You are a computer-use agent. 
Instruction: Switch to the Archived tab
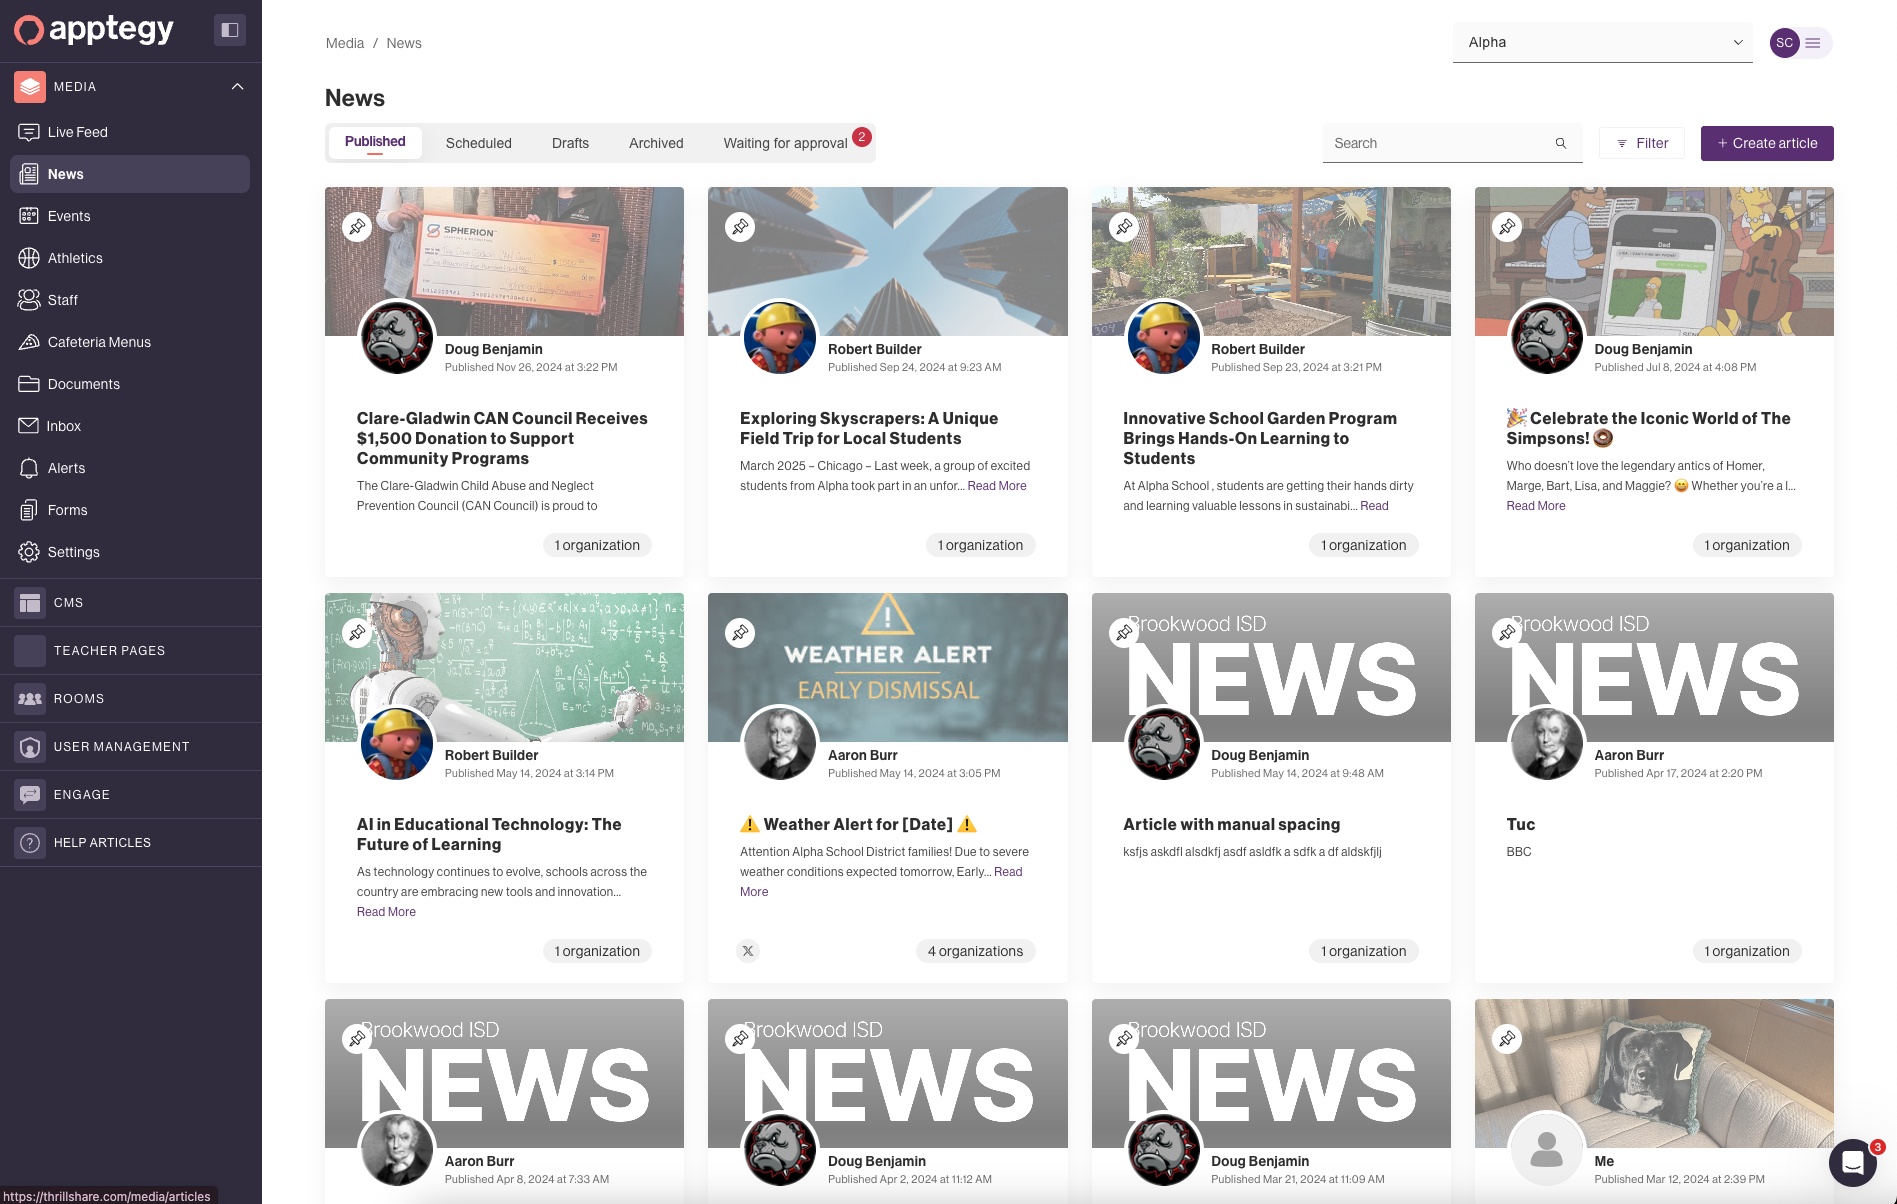[656, 143]
